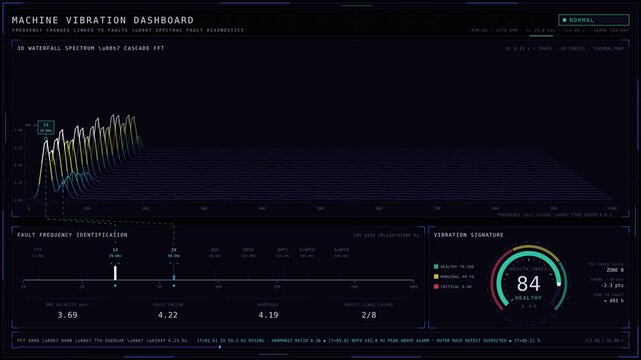The height and width of the screenshot is (360, 641).
Task: Click the dot beneath the 1X marker on axis
Action: click(x=115, y=286)
